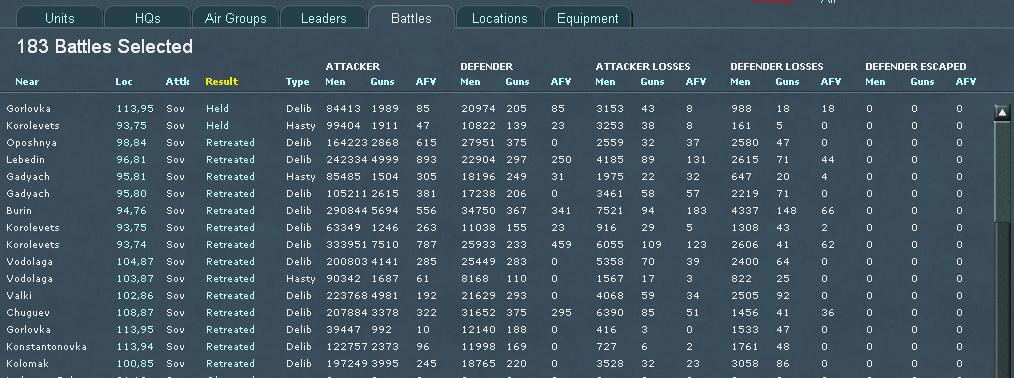Click Held result of Gorlovka battle
Screen dimensions: 1014x378
click(x=217, y=109)
